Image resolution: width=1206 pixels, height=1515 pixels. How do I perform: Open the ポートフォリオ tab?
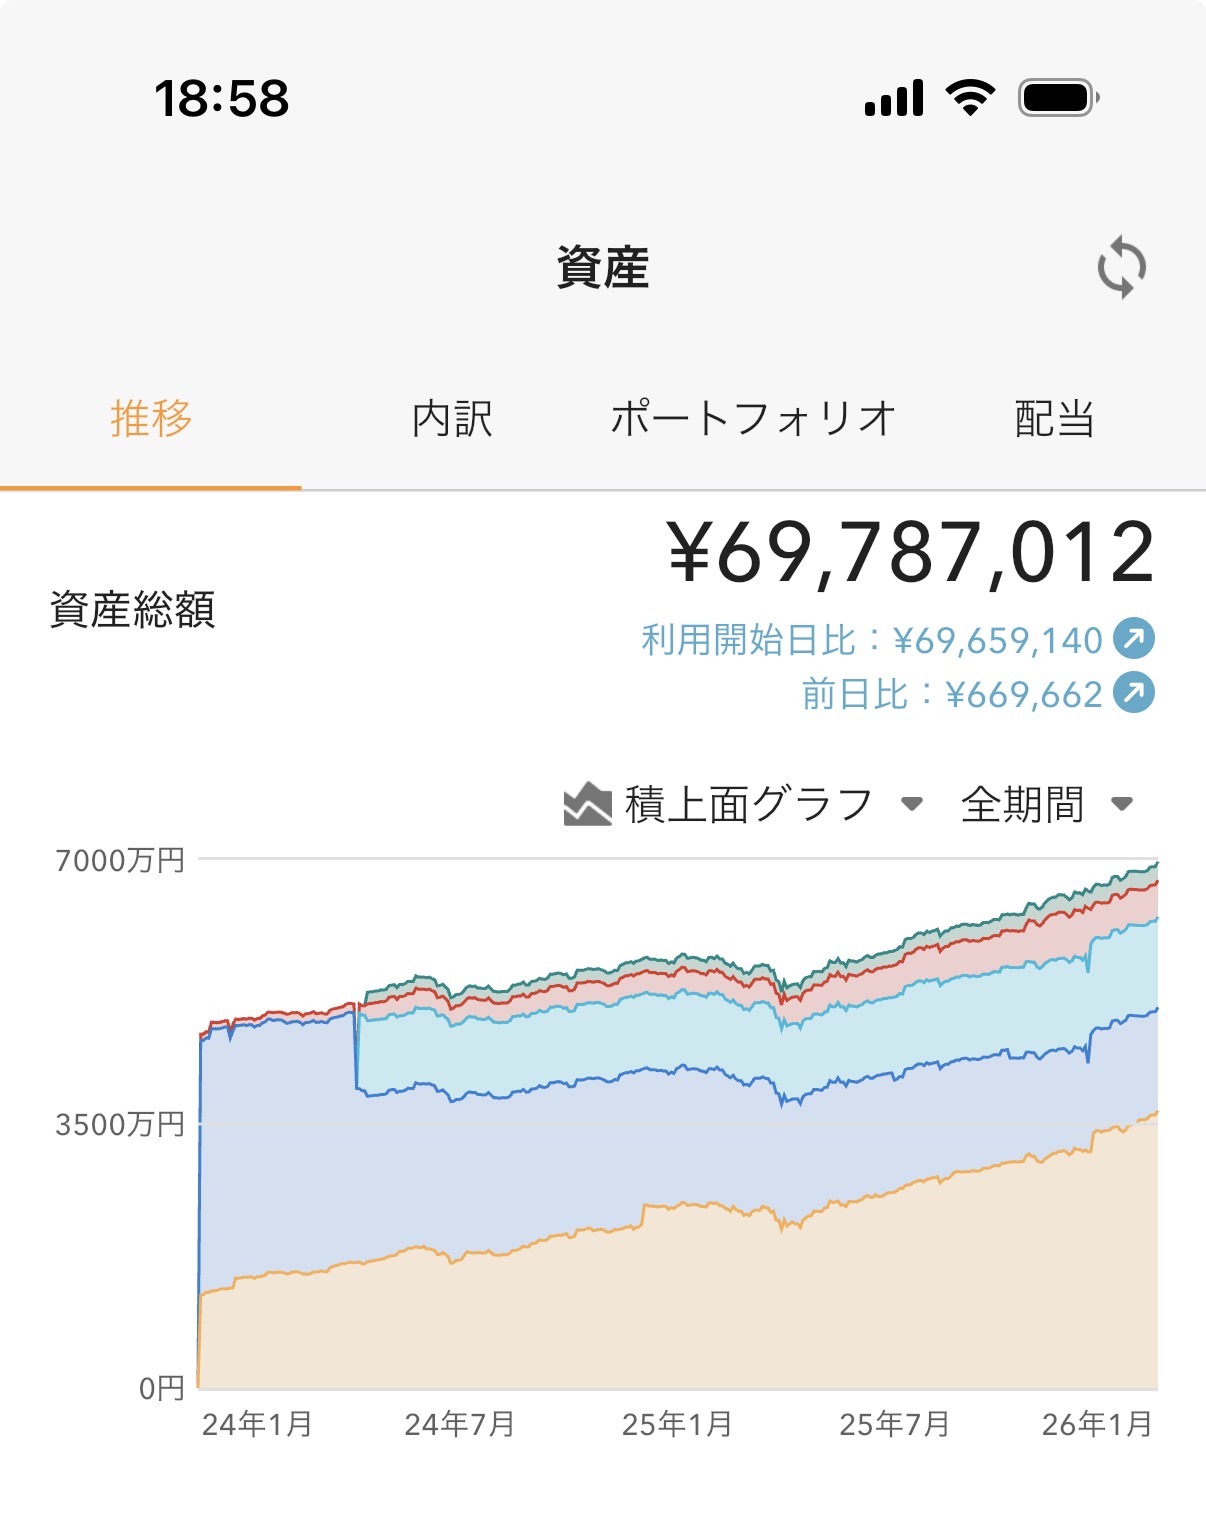point(753,418)
